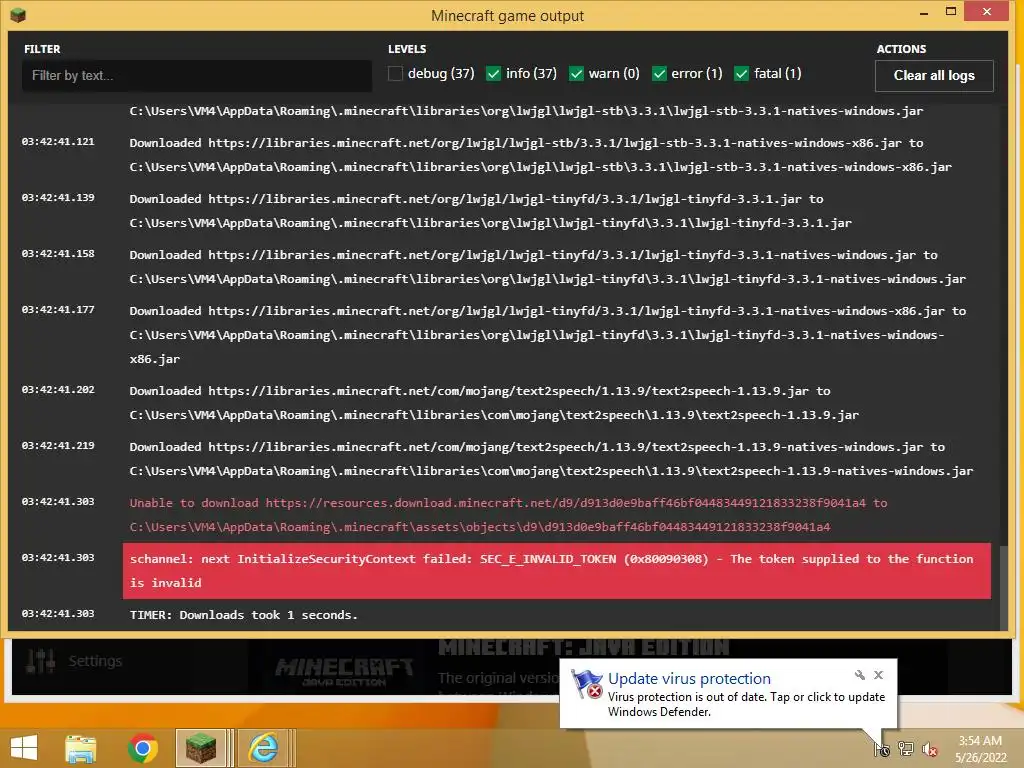1024x768 pixels.
Task: Click the Update virus protection title
Action: [689, 679]
